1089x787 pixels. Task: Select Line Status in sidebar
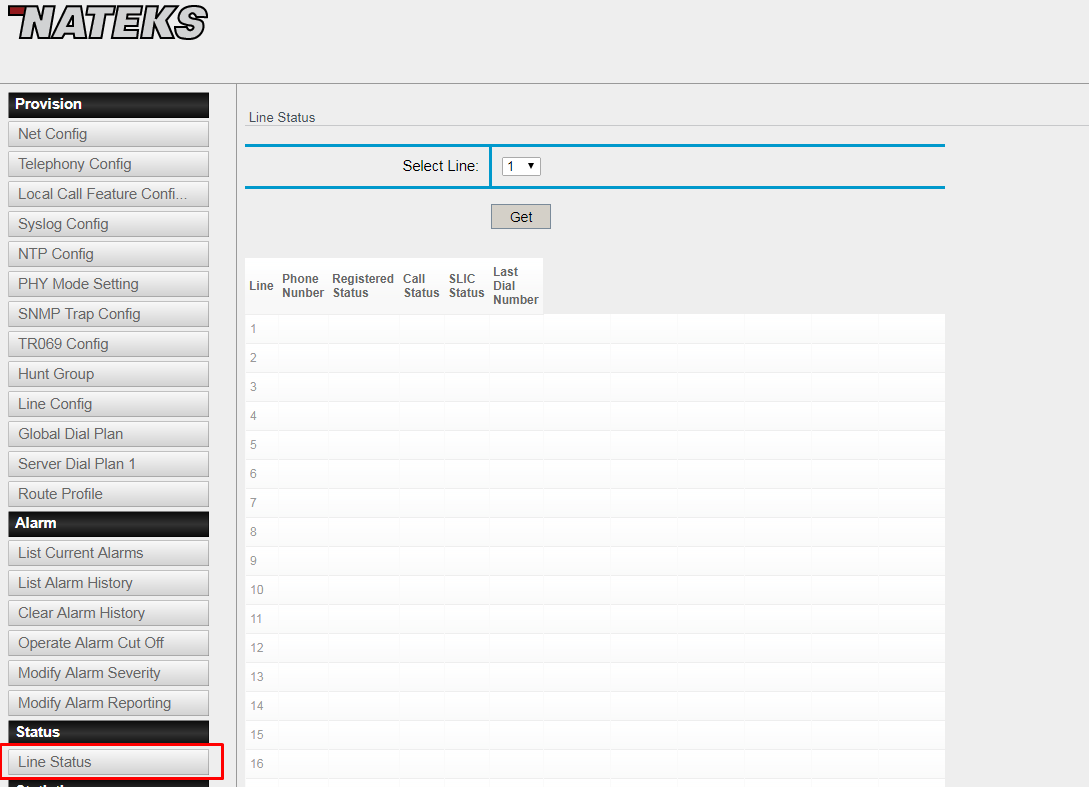108,762
